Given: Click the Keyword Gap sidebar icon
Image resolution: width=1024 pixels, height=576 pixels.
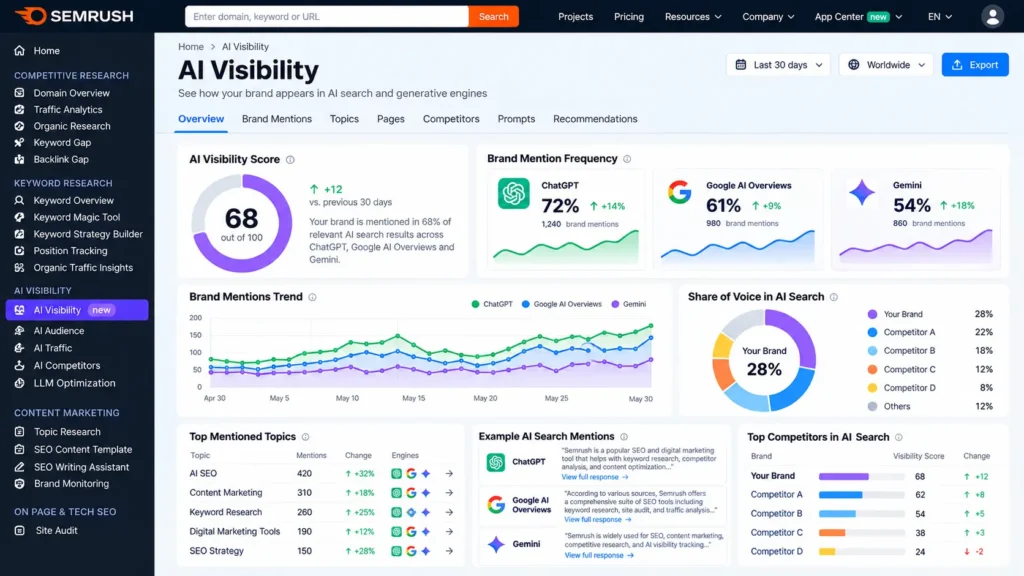Looking at the screenshot, I should [20, 142].
